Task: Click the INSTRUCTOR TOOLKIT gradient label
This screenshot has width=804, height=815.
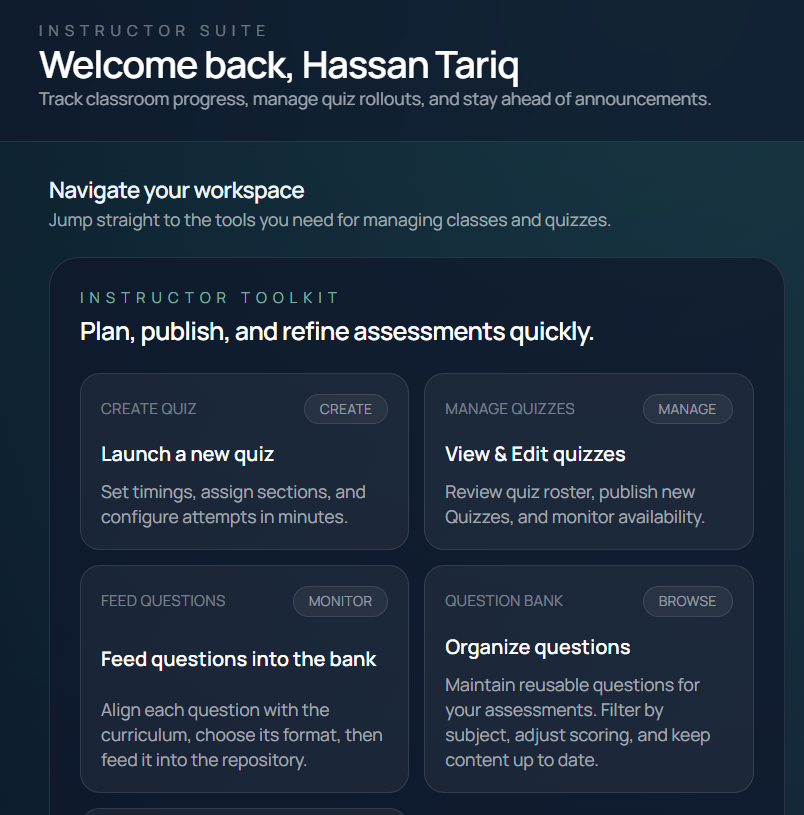Action: [x=210, y=298]
